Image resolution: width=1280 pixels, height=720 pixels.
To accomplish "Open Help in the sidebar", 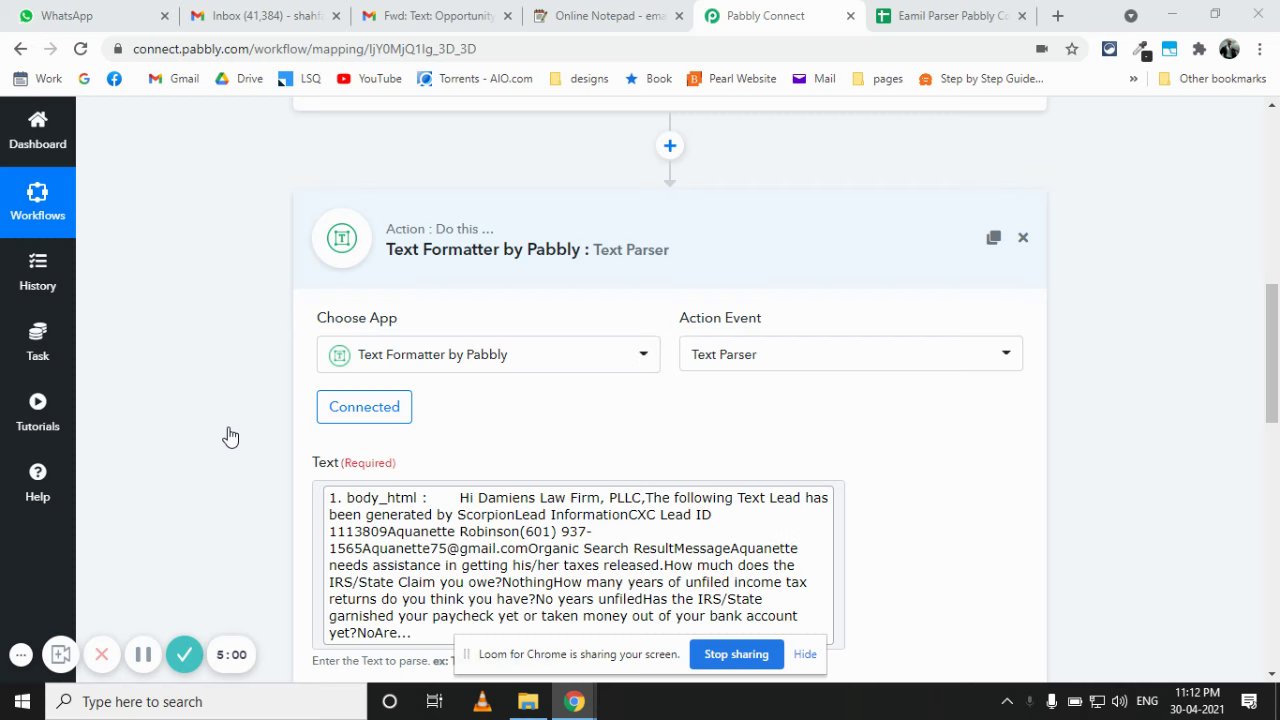I will pos(37,482).
